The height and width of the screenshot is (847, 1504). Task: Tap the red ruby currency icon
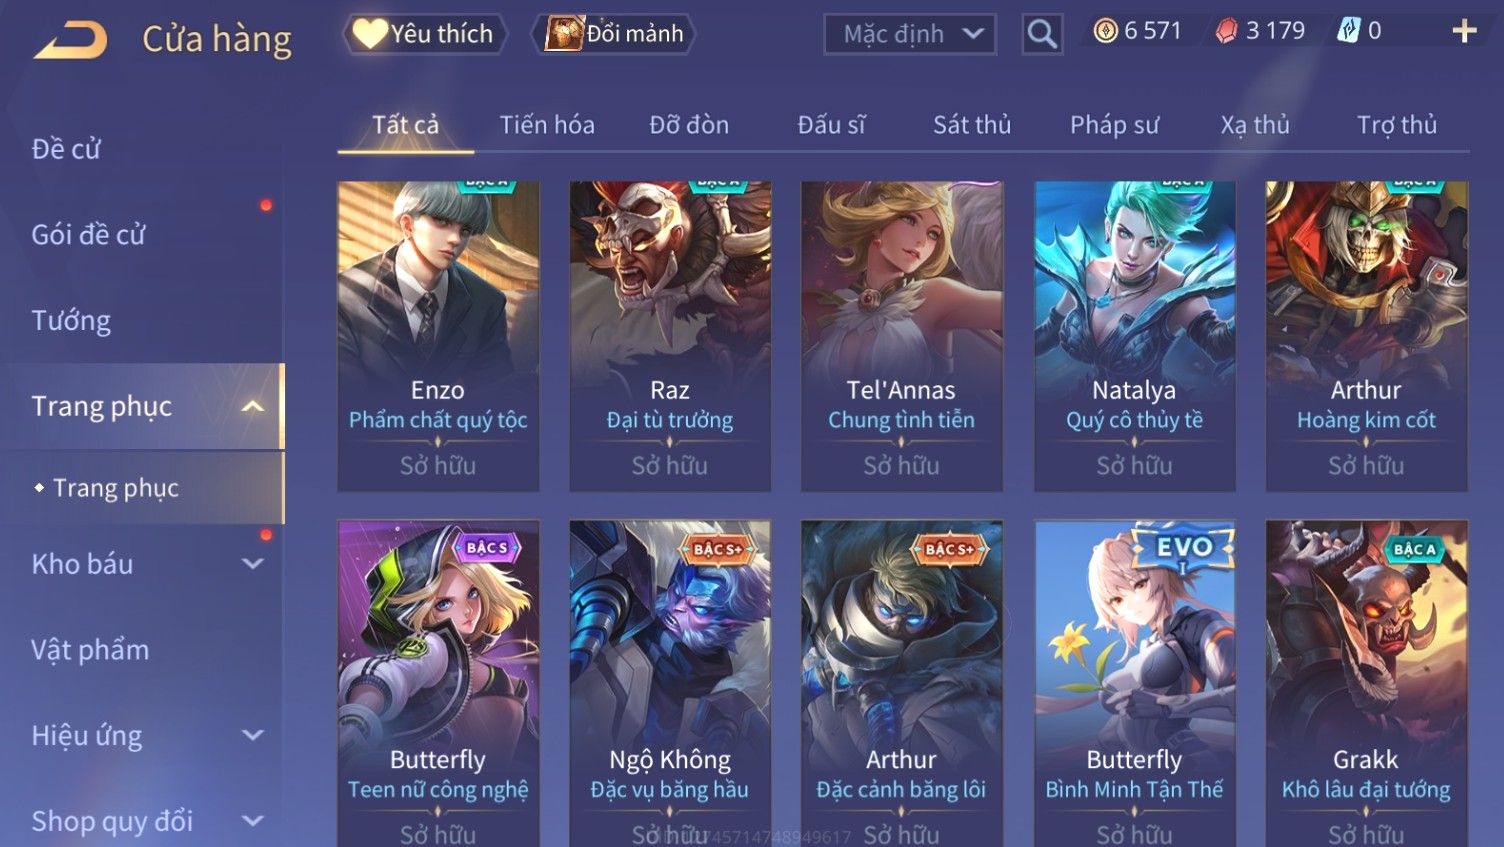pos(1226,31)
